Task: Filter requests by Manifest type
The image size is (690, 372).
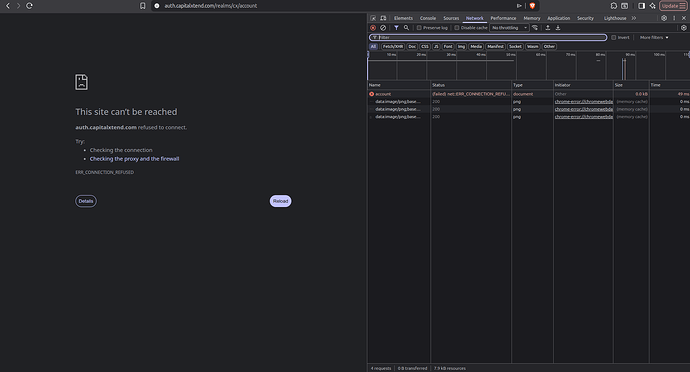Action: (495, 46)
